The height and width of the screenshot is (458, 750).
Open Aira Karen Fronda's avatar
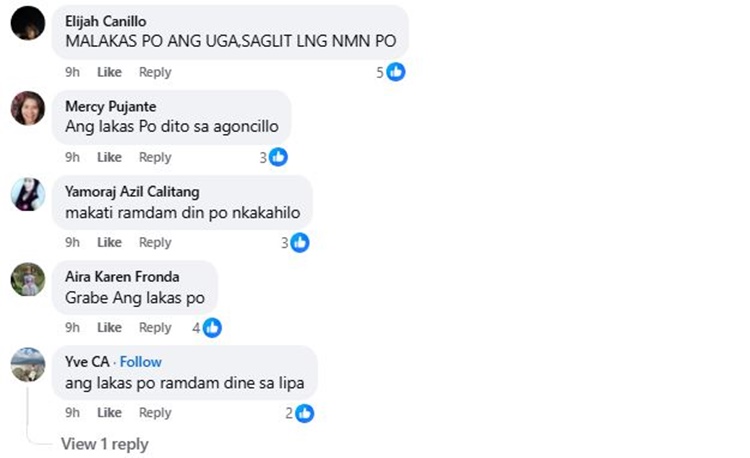click(x=28, y=279)
